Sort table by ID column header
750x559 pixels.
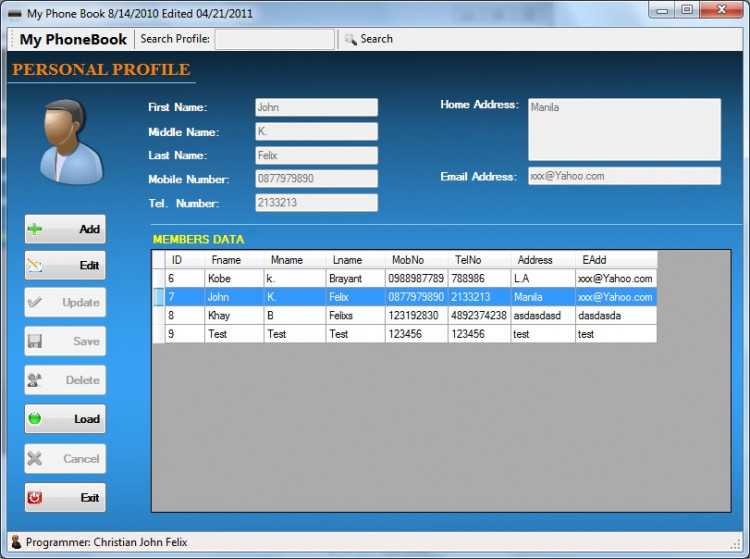point(185,260)
